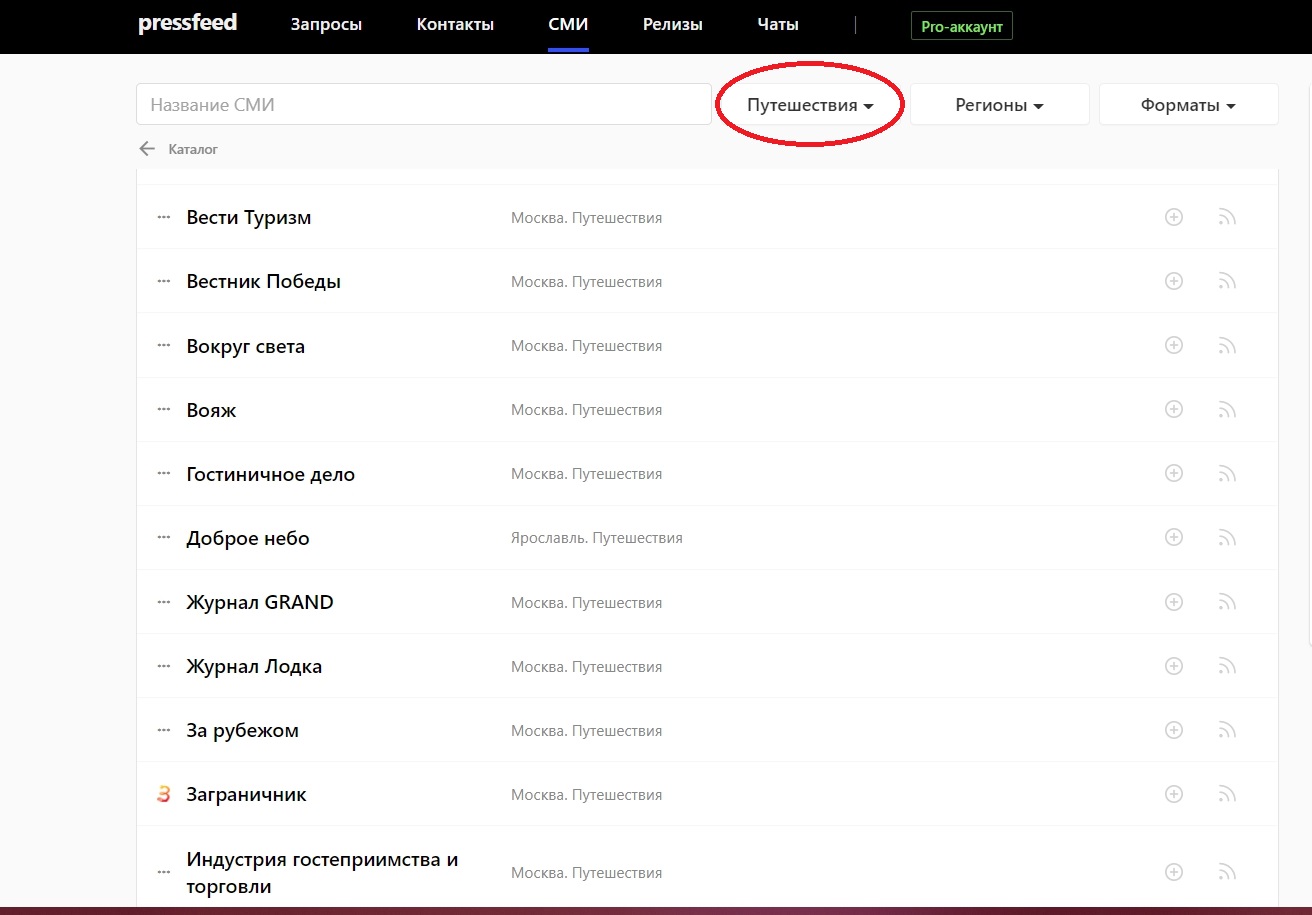Switch to the Запросы tab
Screen dimensions: 1312x915
point(326,25)
